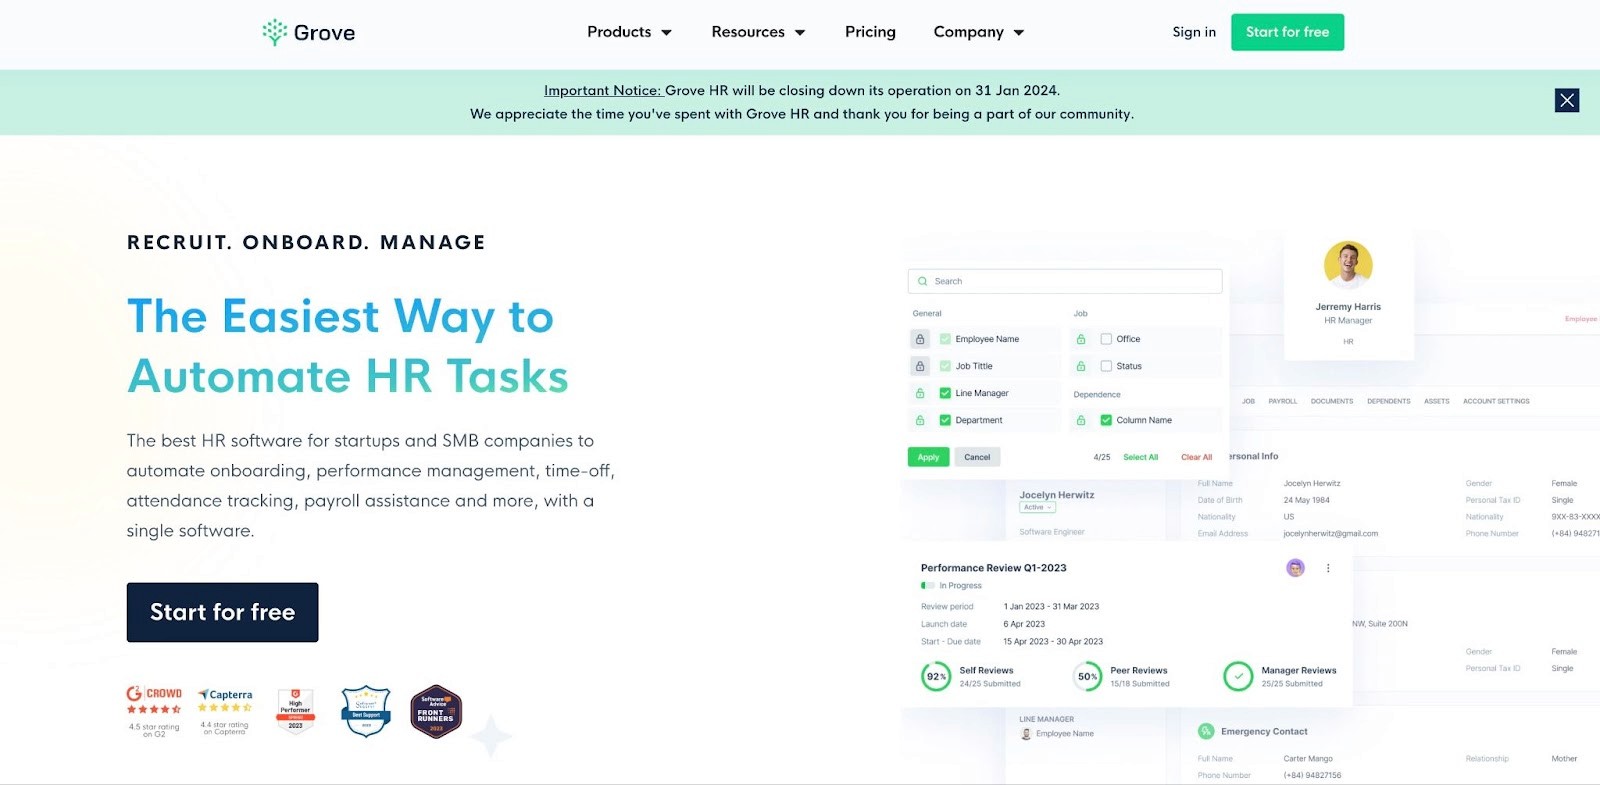Switch to the JOB tab

(1248, 401)
